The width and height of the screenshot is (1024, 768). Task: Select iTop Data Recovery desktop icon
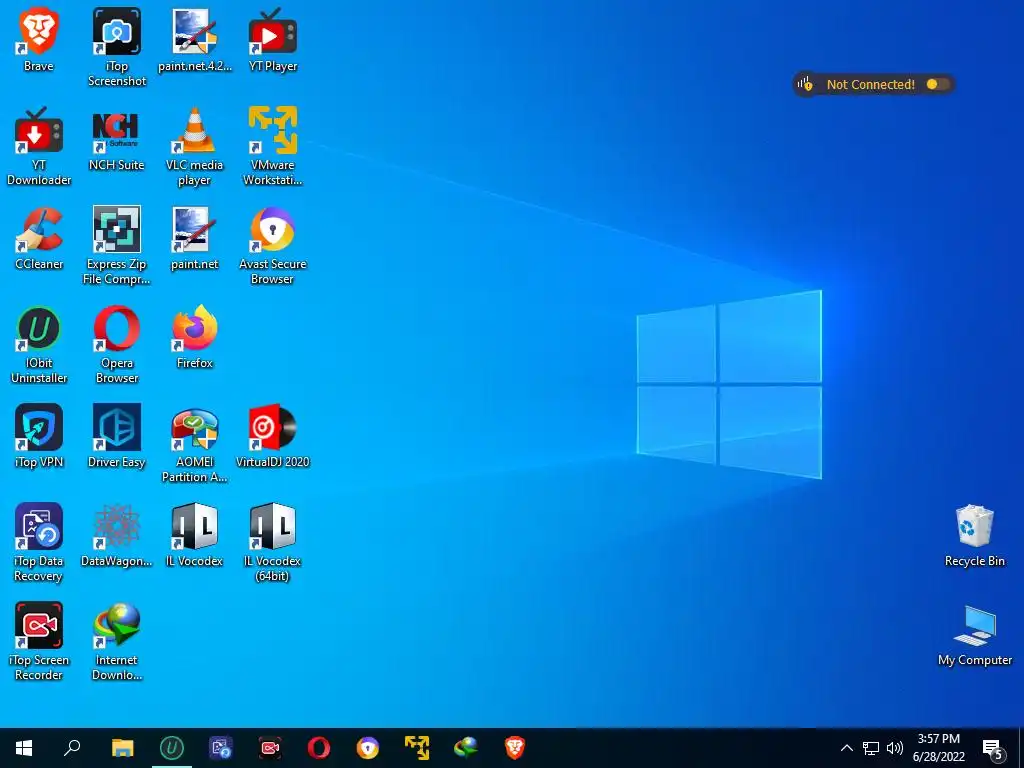point(39,543)
